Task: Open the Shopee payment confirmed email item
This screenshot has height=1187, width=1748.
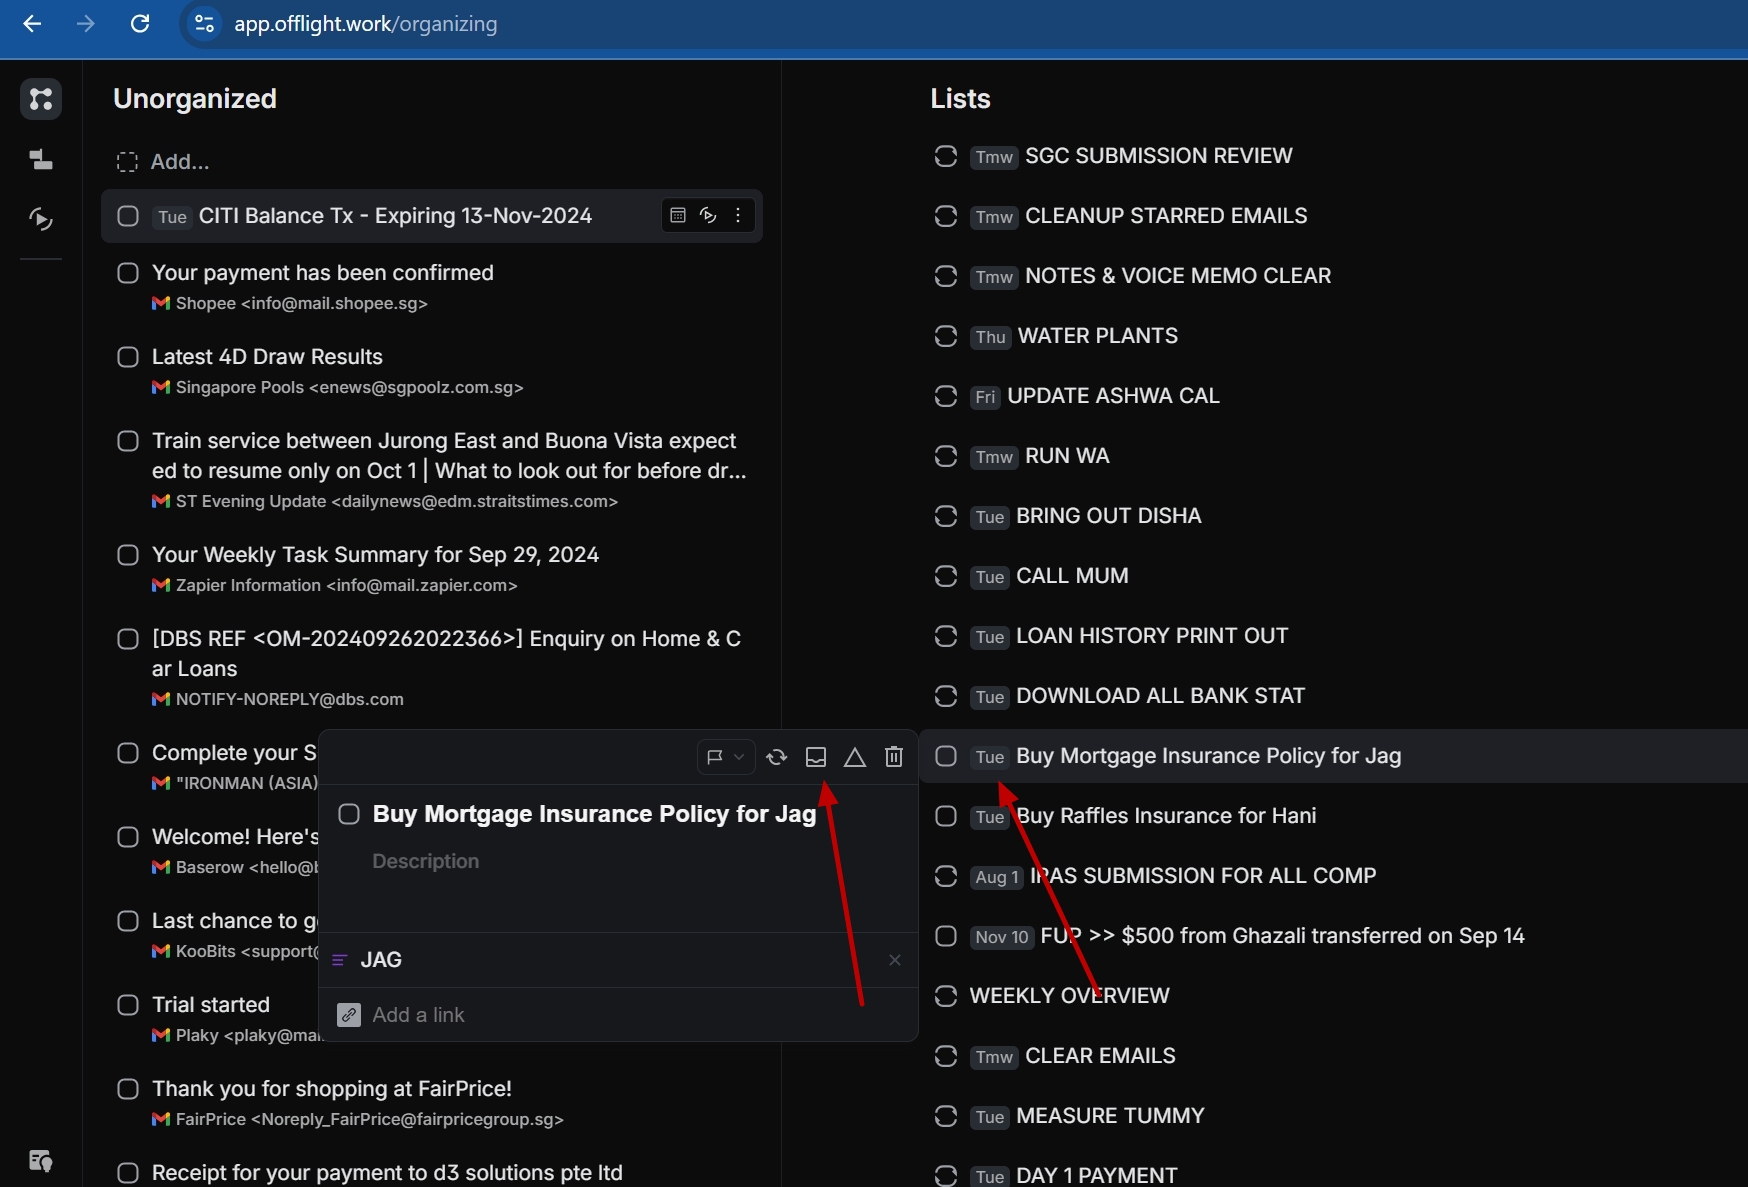Action: coord(322,273)
